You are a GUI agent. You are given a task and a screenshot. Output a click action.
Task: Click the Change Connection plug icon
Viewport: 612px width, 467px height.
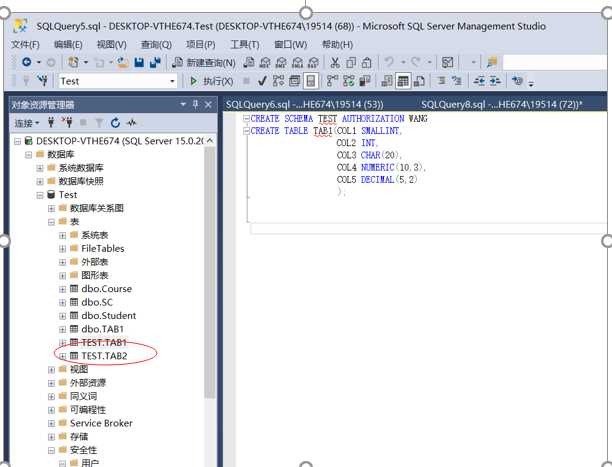pyautogui.click(x=43, y=81)
